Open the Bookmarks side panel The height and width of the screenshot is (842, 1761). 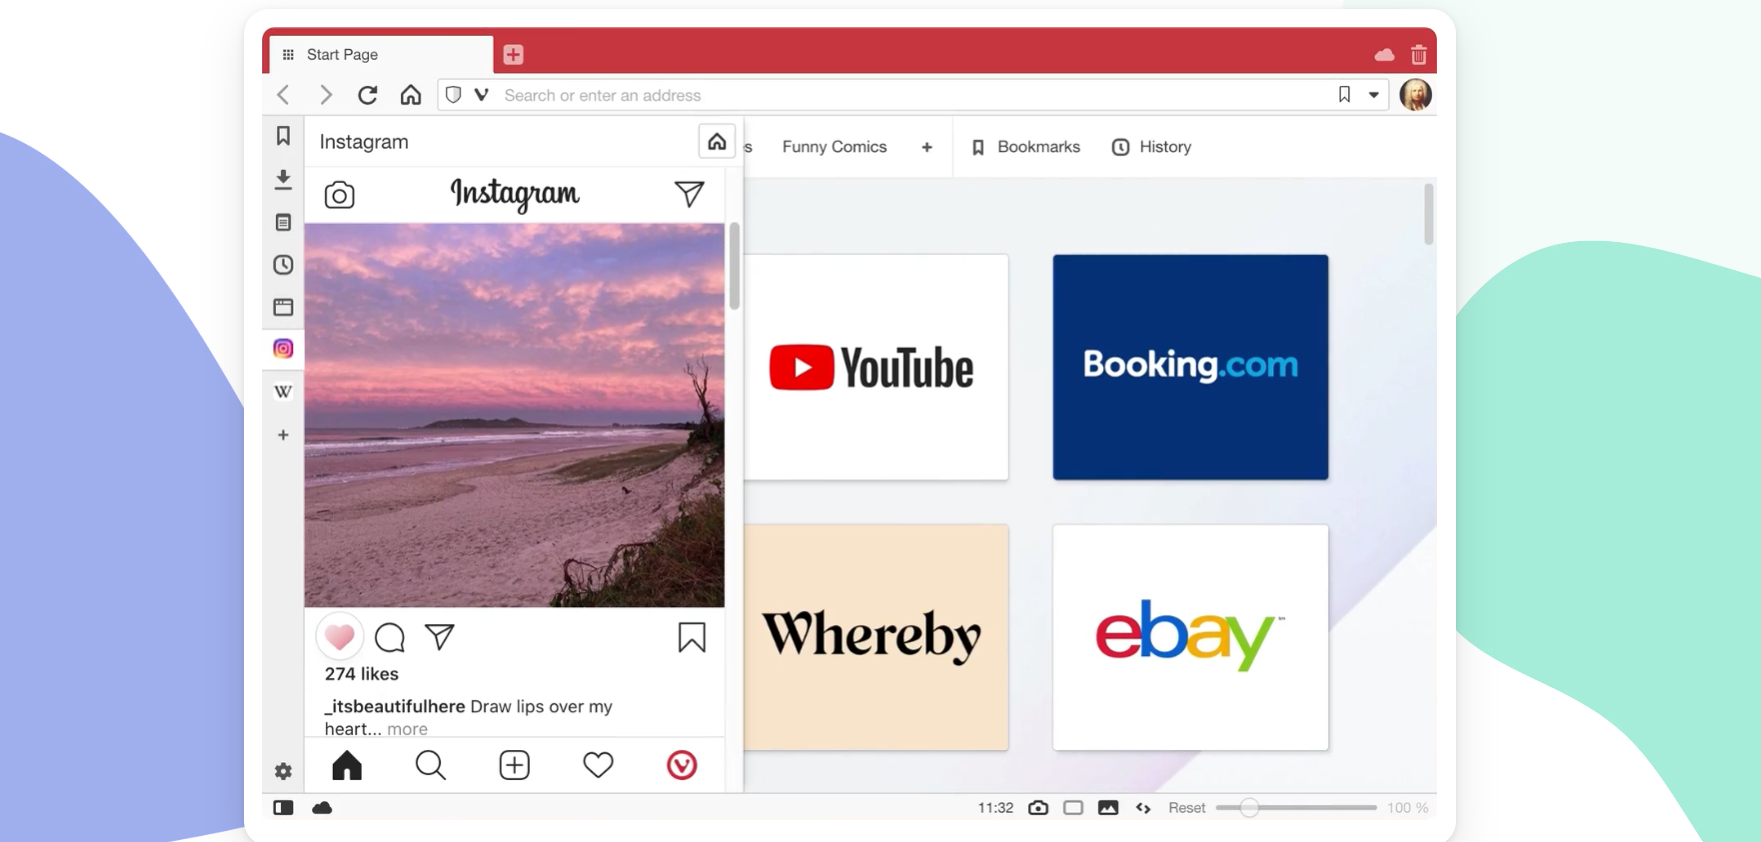(283, 135)
